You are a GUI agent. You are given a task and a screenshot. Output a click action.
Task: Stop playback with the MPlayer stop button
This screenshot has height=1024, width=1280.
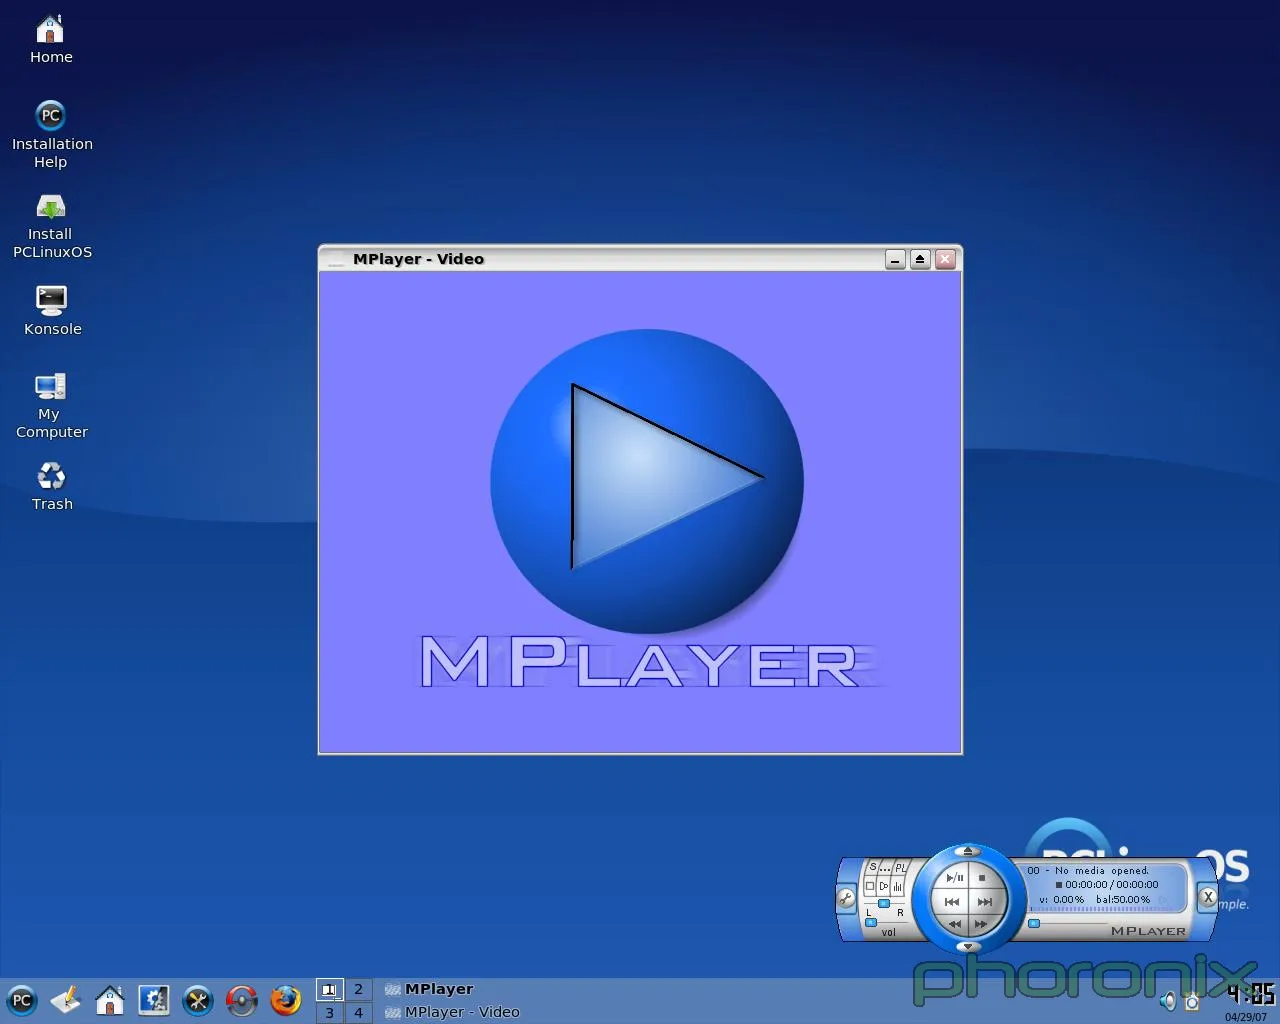point(982,878)
